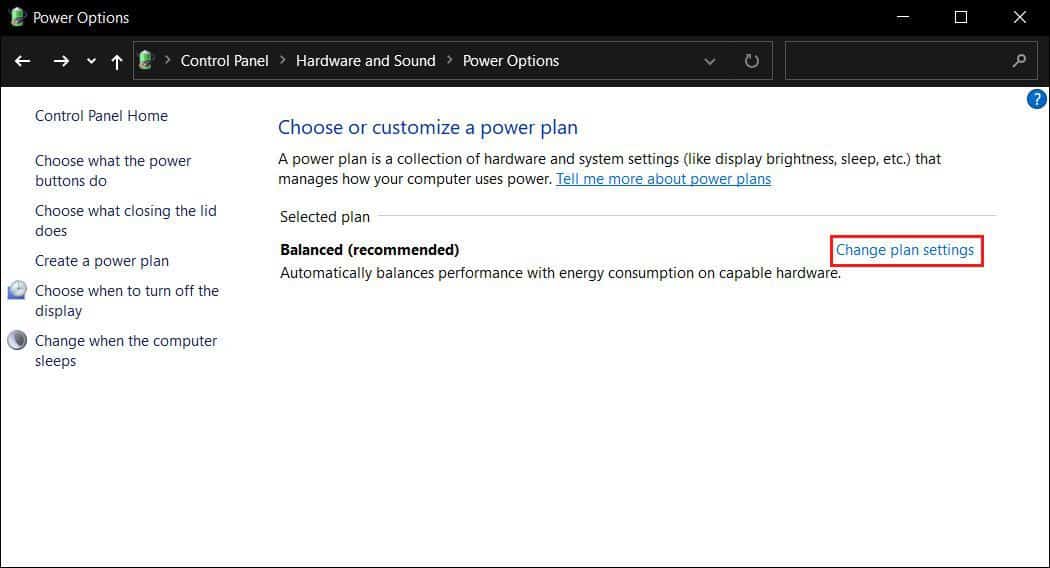Viewport: 1050px width, 568px height.
Task: Click the Forward navigation arrow
Action: coord(61,61)
